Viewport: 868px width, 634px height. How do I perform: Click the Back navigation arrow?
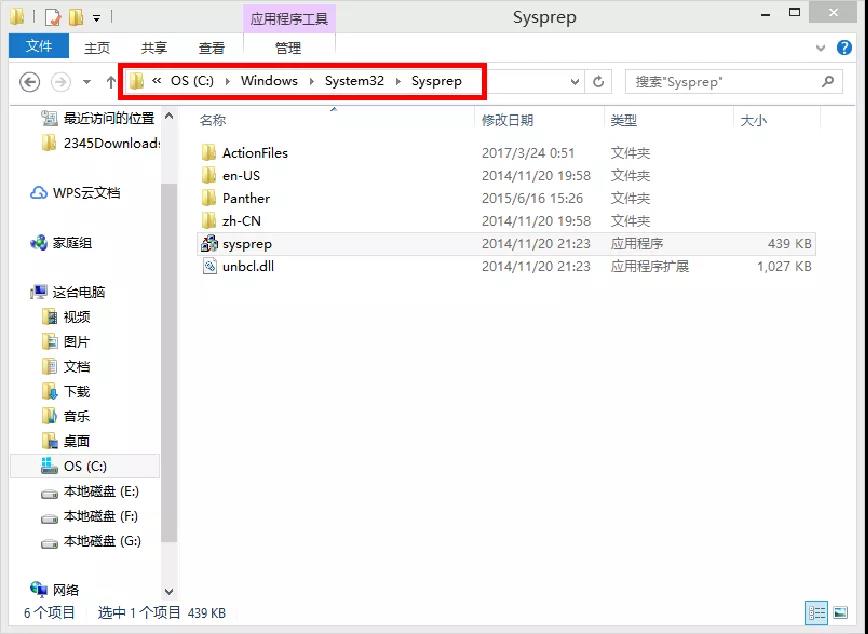click(30, 82)
